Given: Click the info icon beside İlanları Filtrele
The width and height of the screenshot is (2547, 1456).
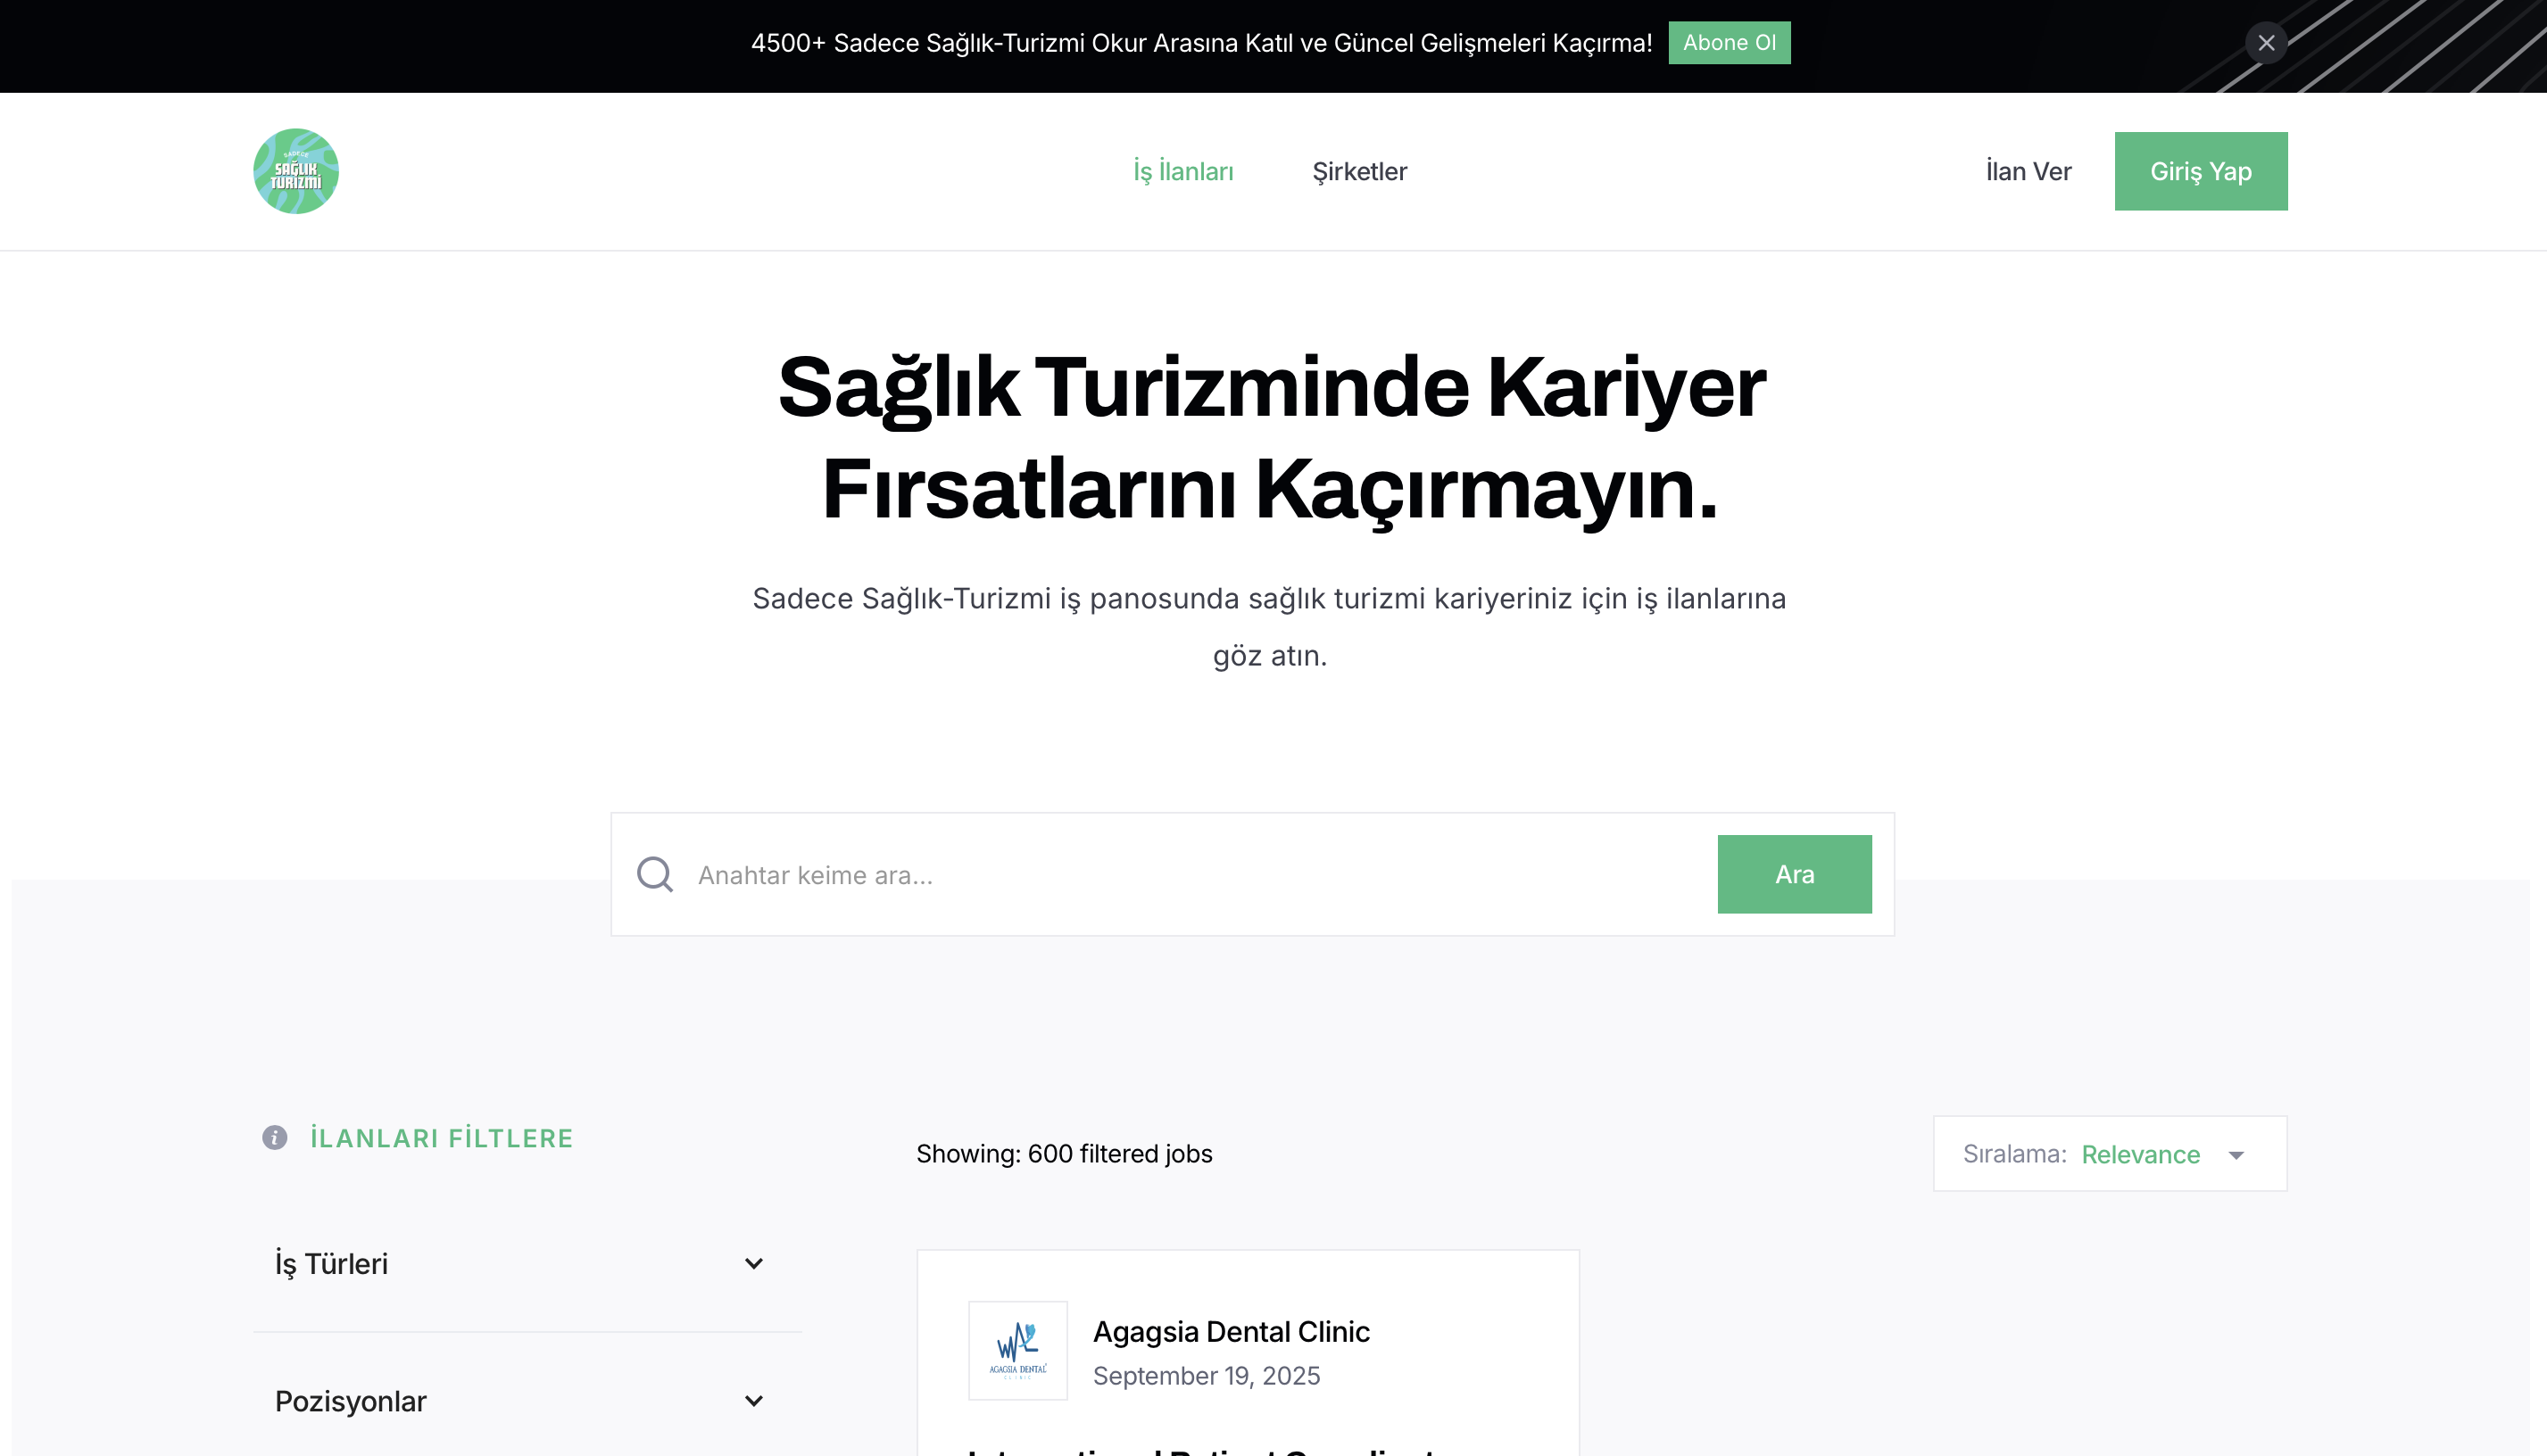Looking at the screenshot, I should pos(275,1138).
